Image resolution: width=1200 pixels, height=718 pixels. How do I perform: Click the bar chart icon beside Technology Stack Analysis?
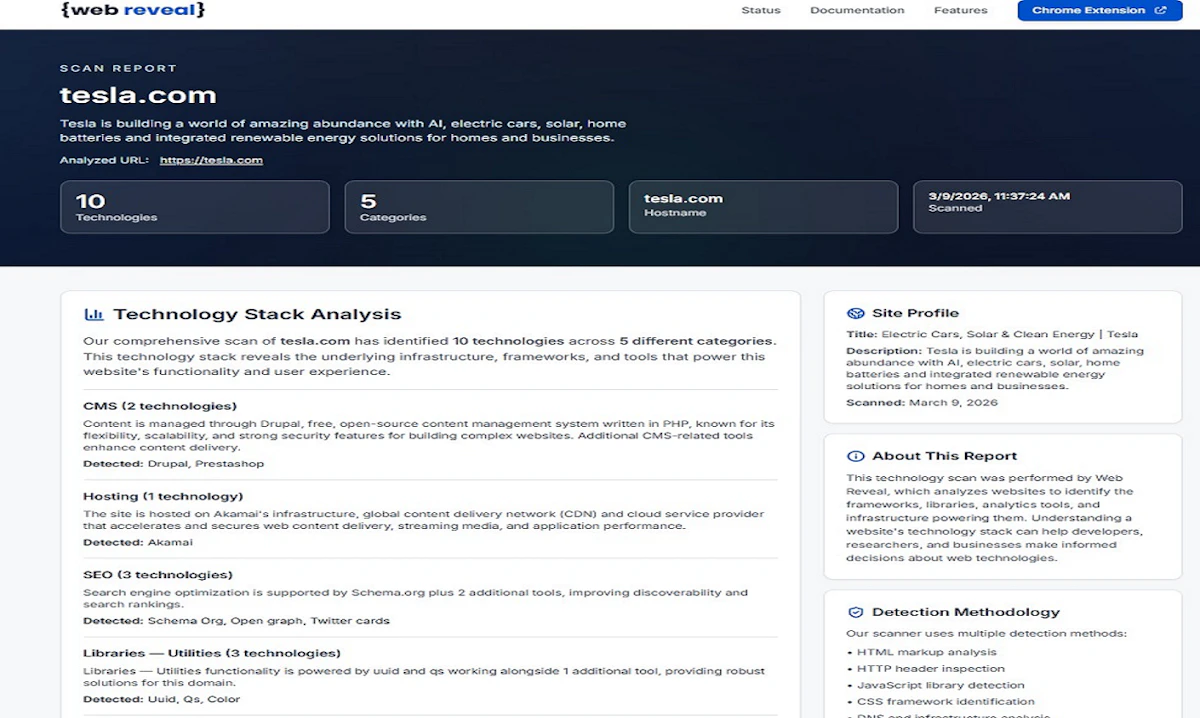94,314
